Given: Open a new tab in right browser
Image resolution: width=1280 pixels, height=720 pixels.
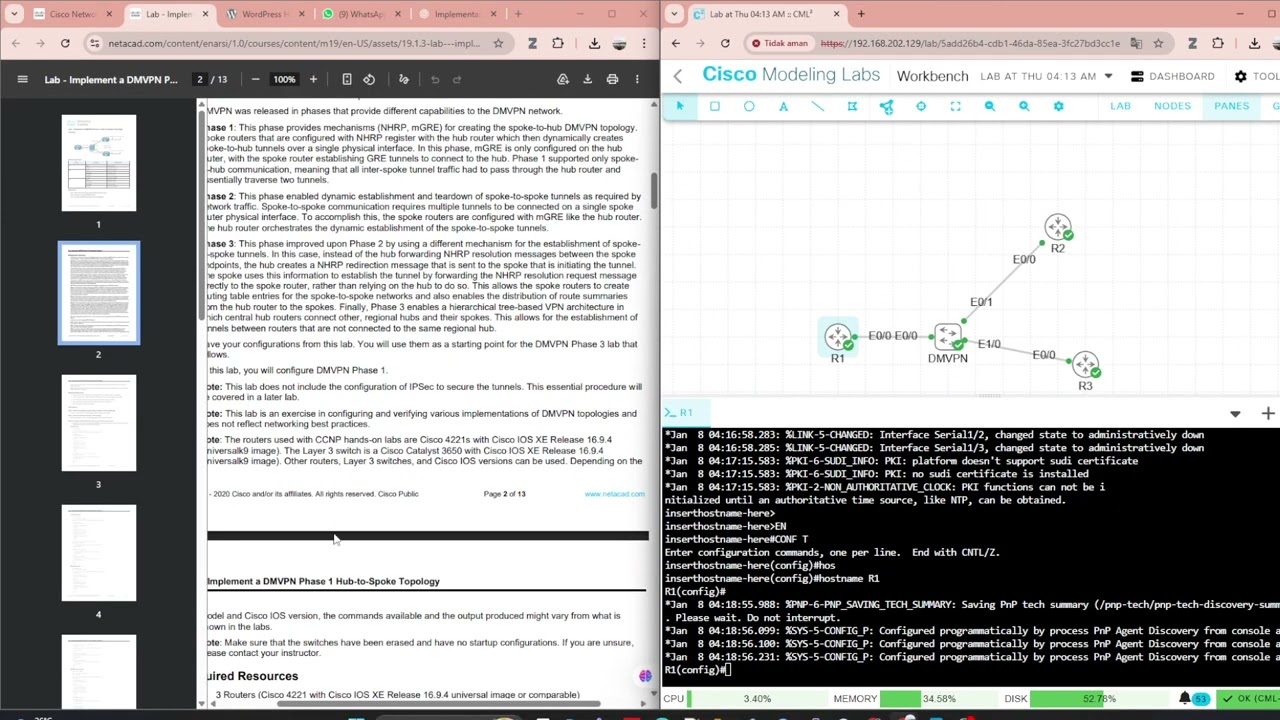Looking at the screenshot, I should tap(861, 14).
